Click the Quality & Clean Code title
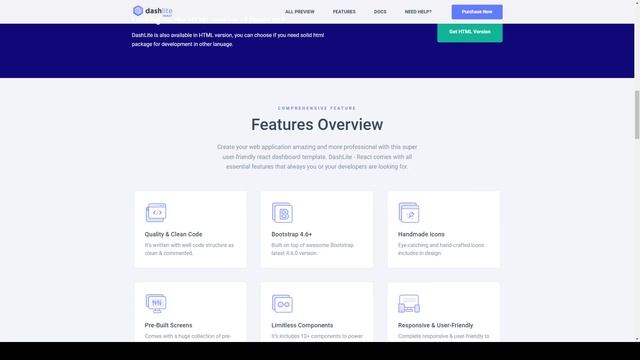 point(173,234)
